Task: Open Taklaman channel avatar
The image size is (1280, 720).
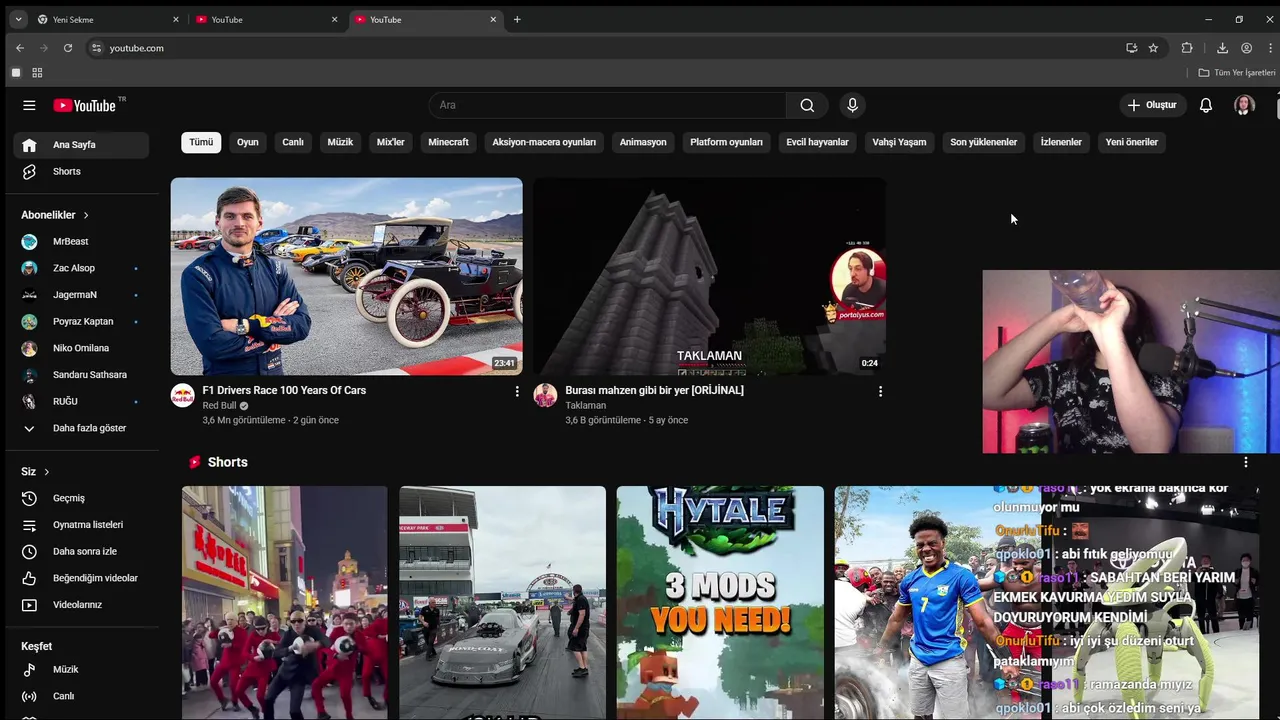Action: click(x=545, y=395)
